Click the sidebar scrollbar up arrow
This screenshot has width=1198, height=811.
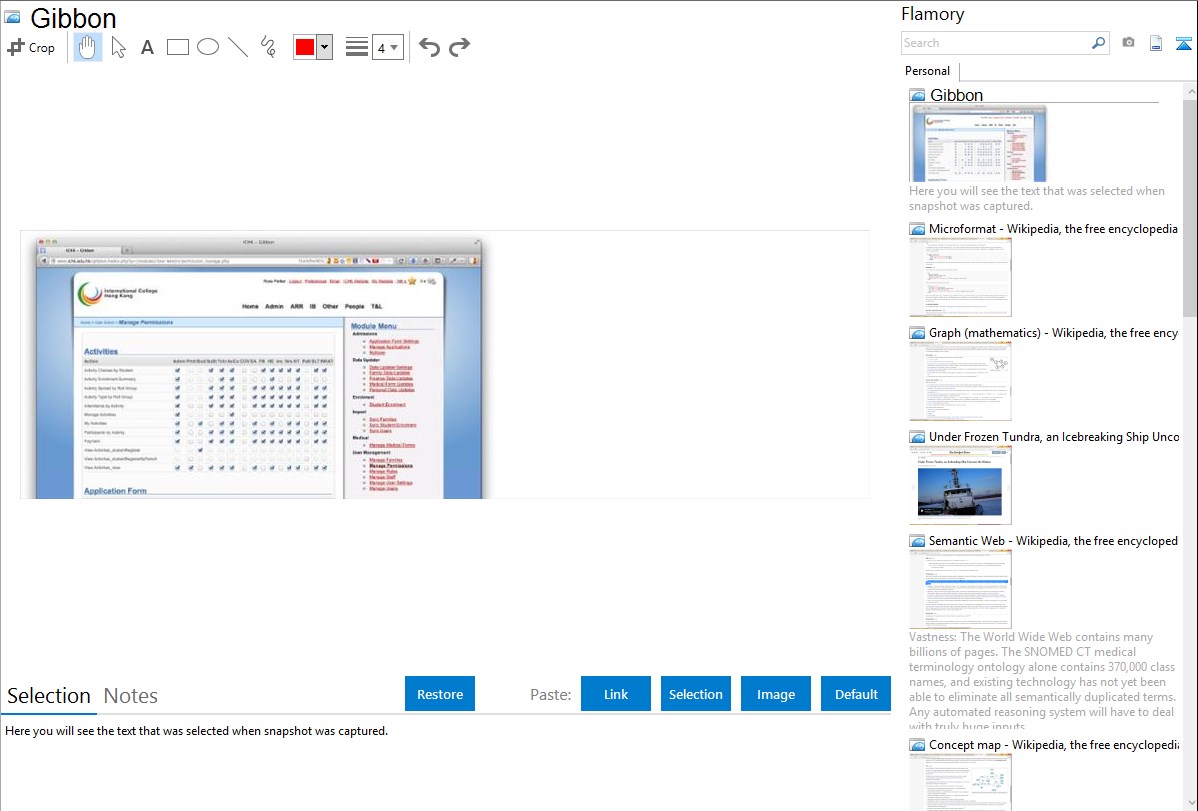coord(1191,92)
